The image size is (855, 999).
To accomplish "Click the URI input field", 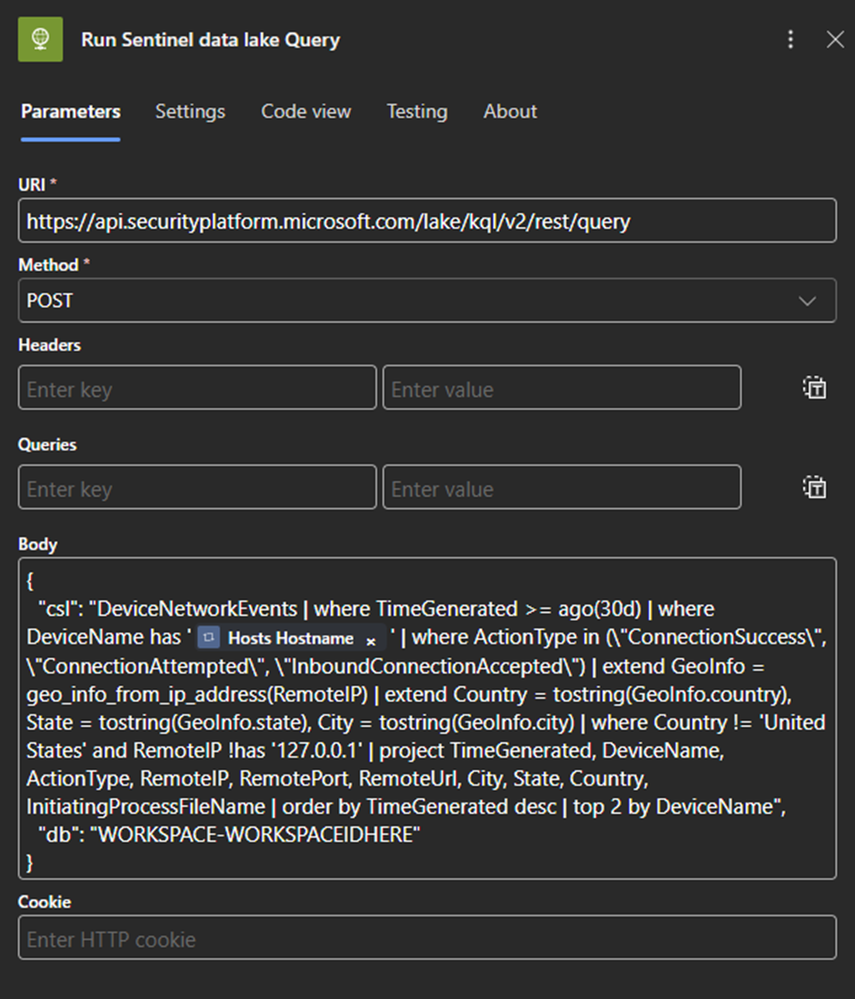I will 427,221.
